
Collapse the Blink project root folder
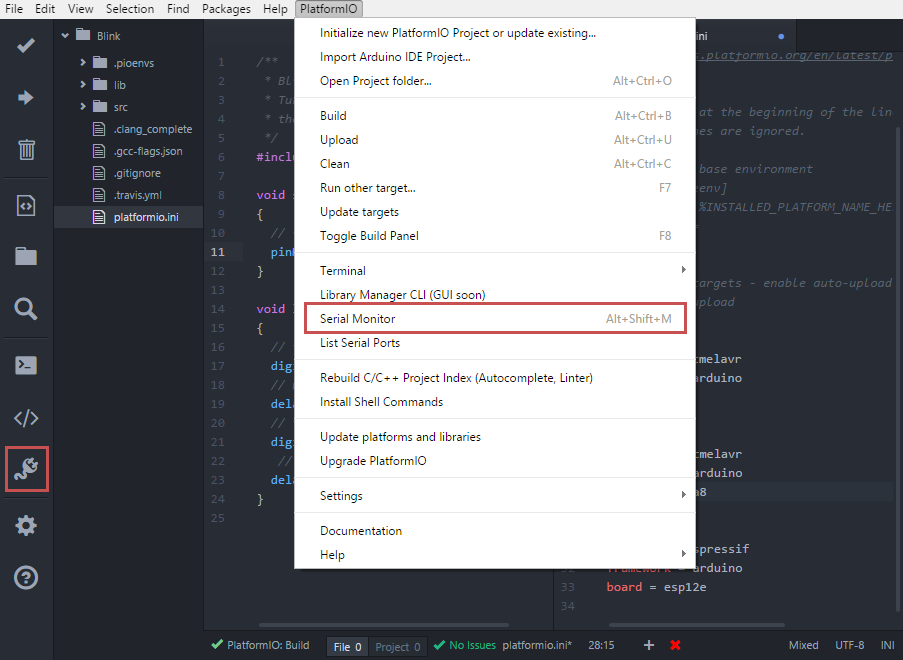[x=66, y=35]
